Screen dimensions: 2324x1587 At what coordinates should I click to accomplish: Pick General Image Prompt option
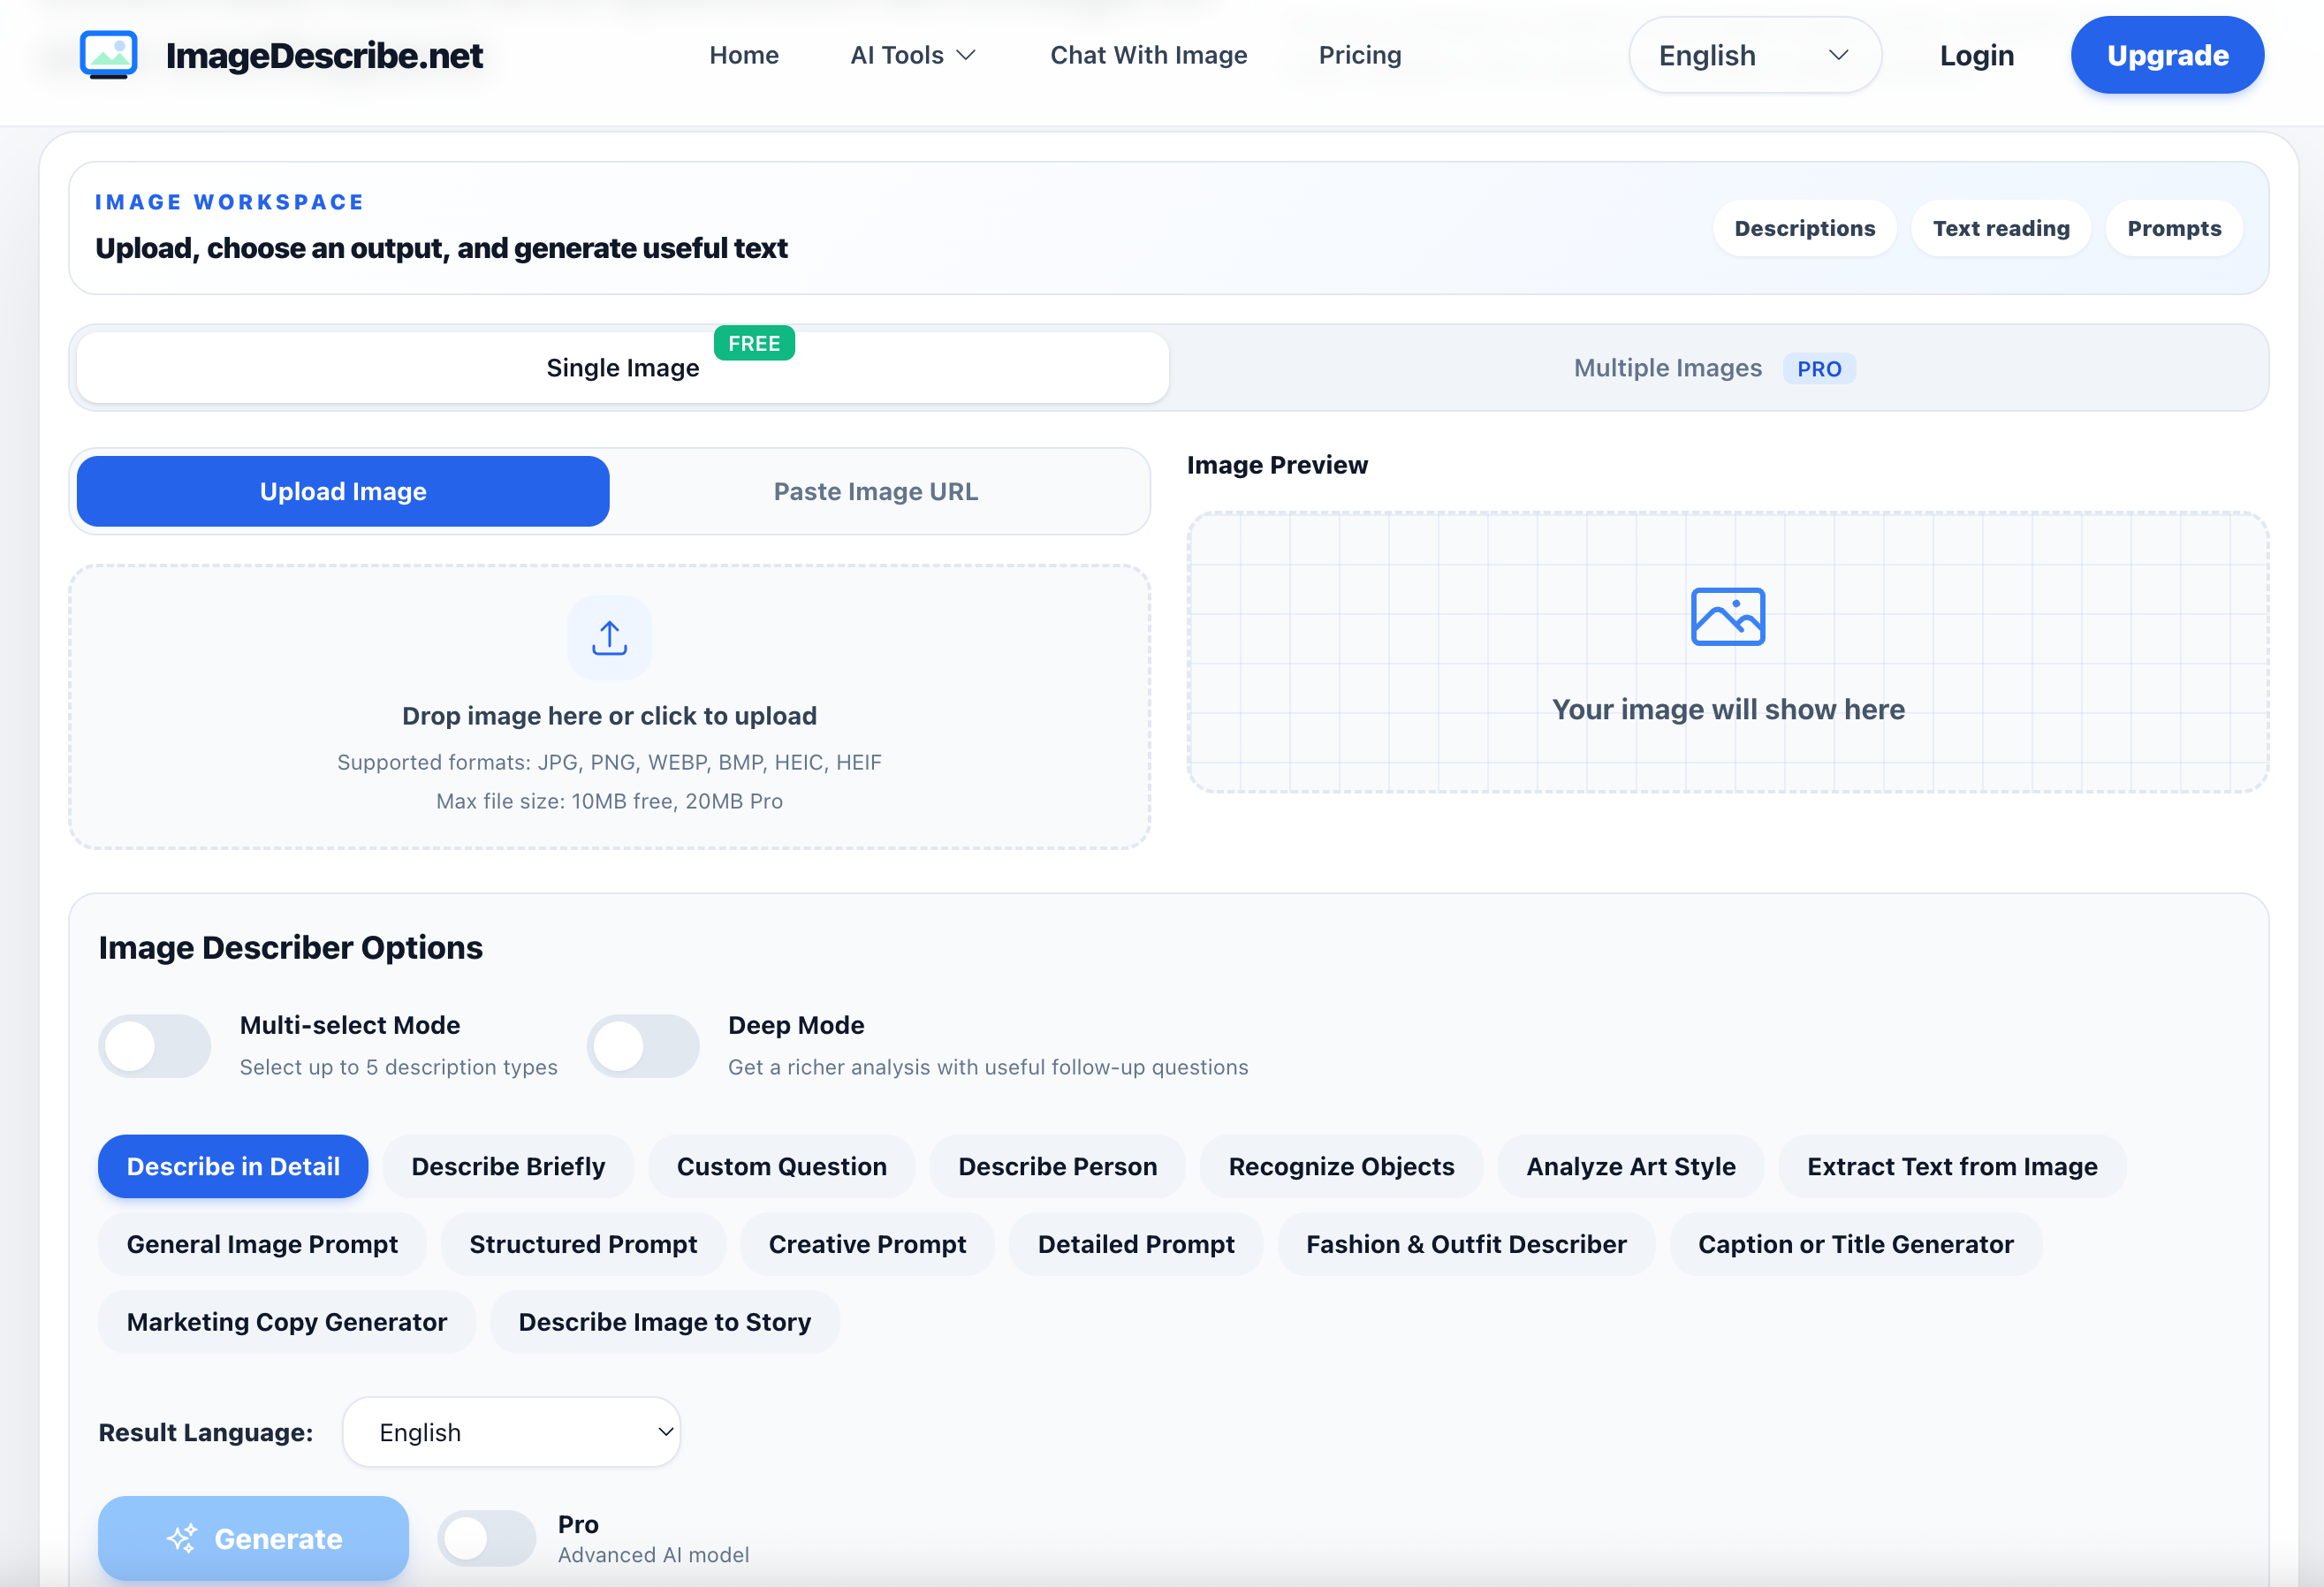coord(262,1244)
